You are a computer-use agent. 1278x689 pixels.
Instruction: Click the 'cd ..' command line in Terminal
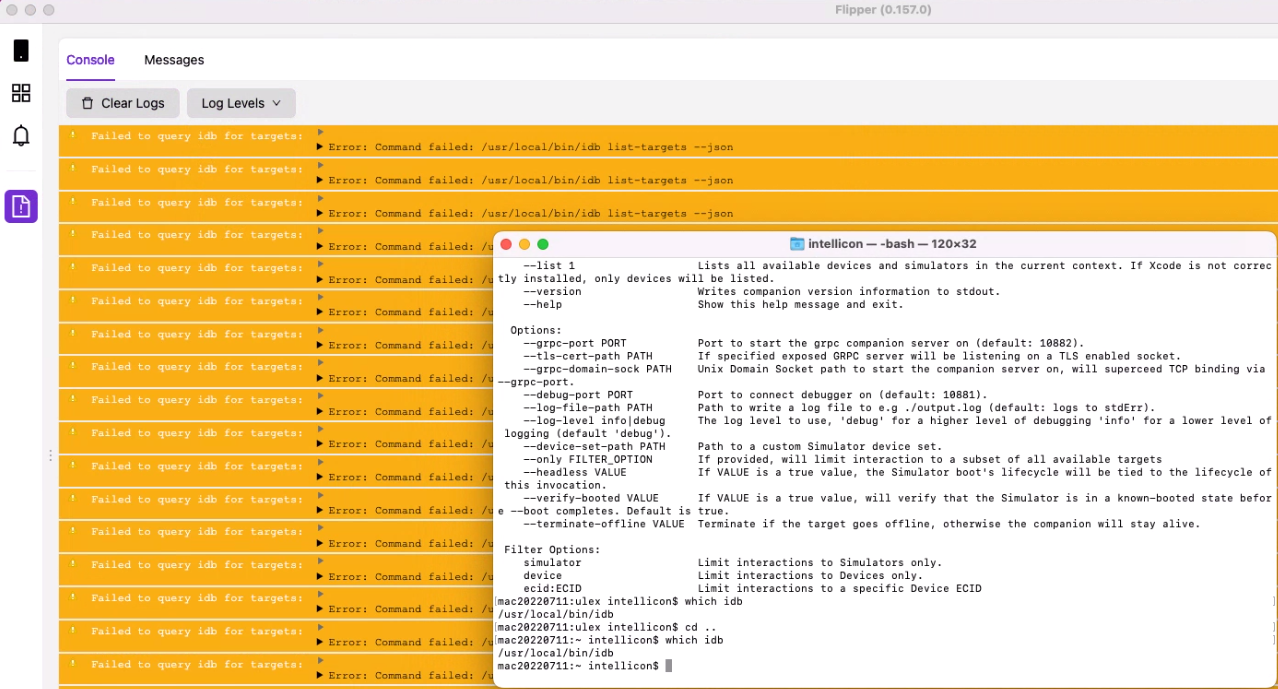click(607, 627)
